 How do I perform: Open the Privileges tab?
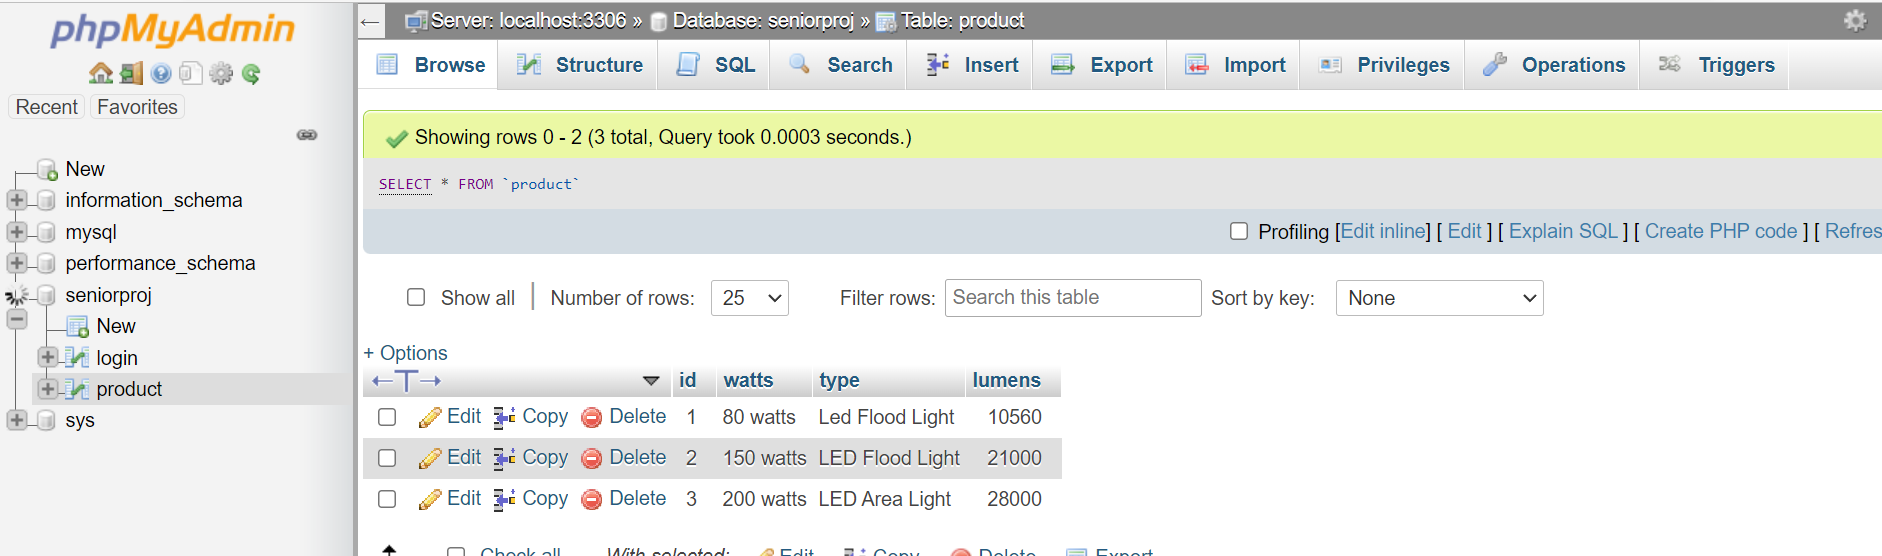tap(1382, 65)
